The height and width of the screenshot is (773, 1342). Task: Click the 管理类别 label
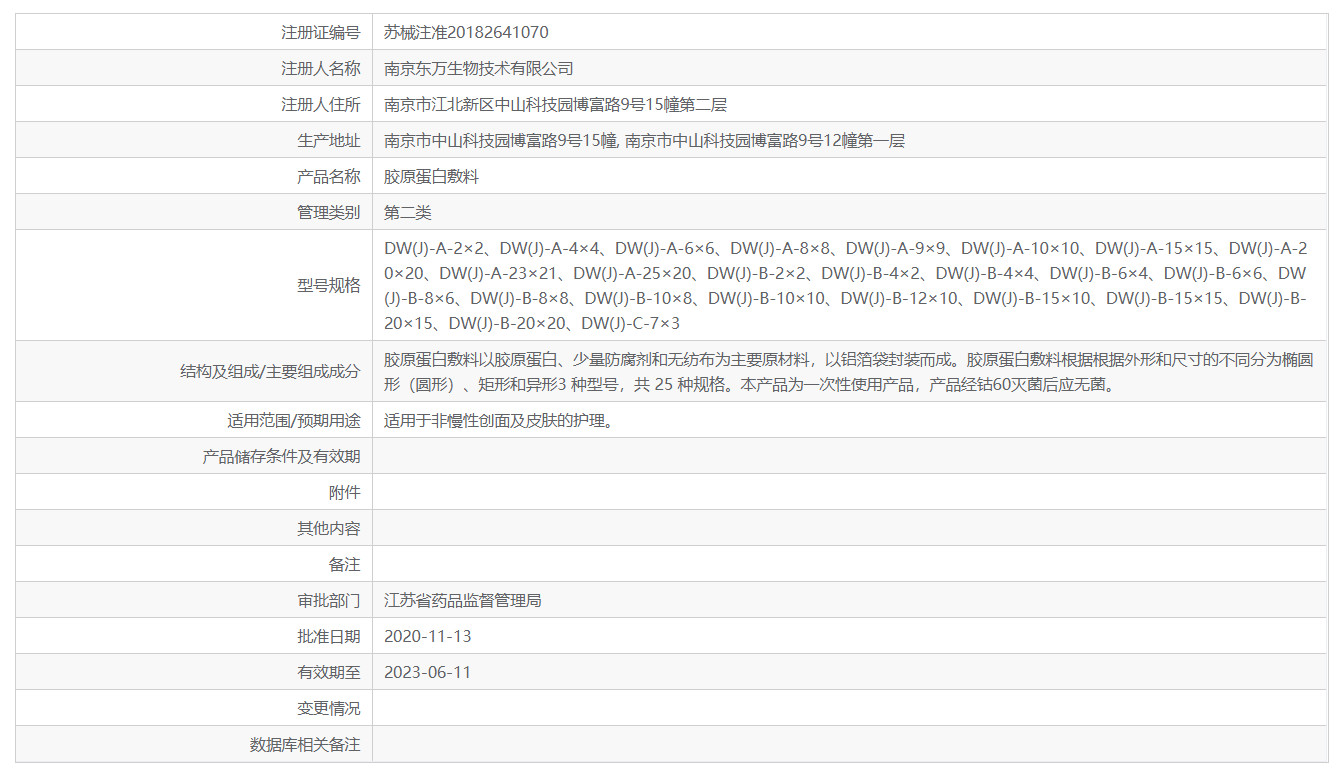point(328,212)
